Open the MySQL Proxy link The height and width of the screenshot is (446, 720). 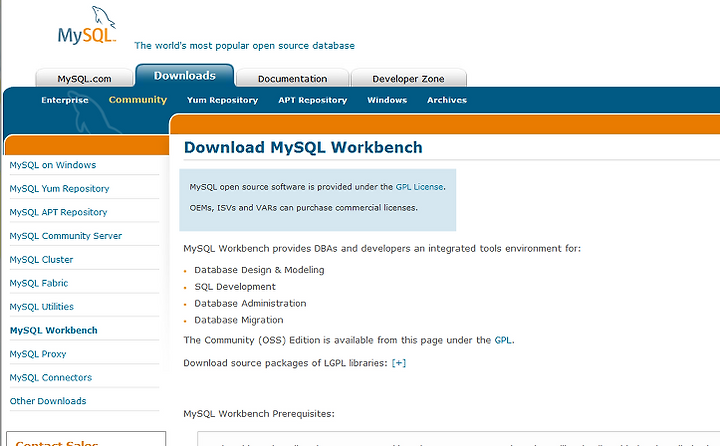(38, 354)
